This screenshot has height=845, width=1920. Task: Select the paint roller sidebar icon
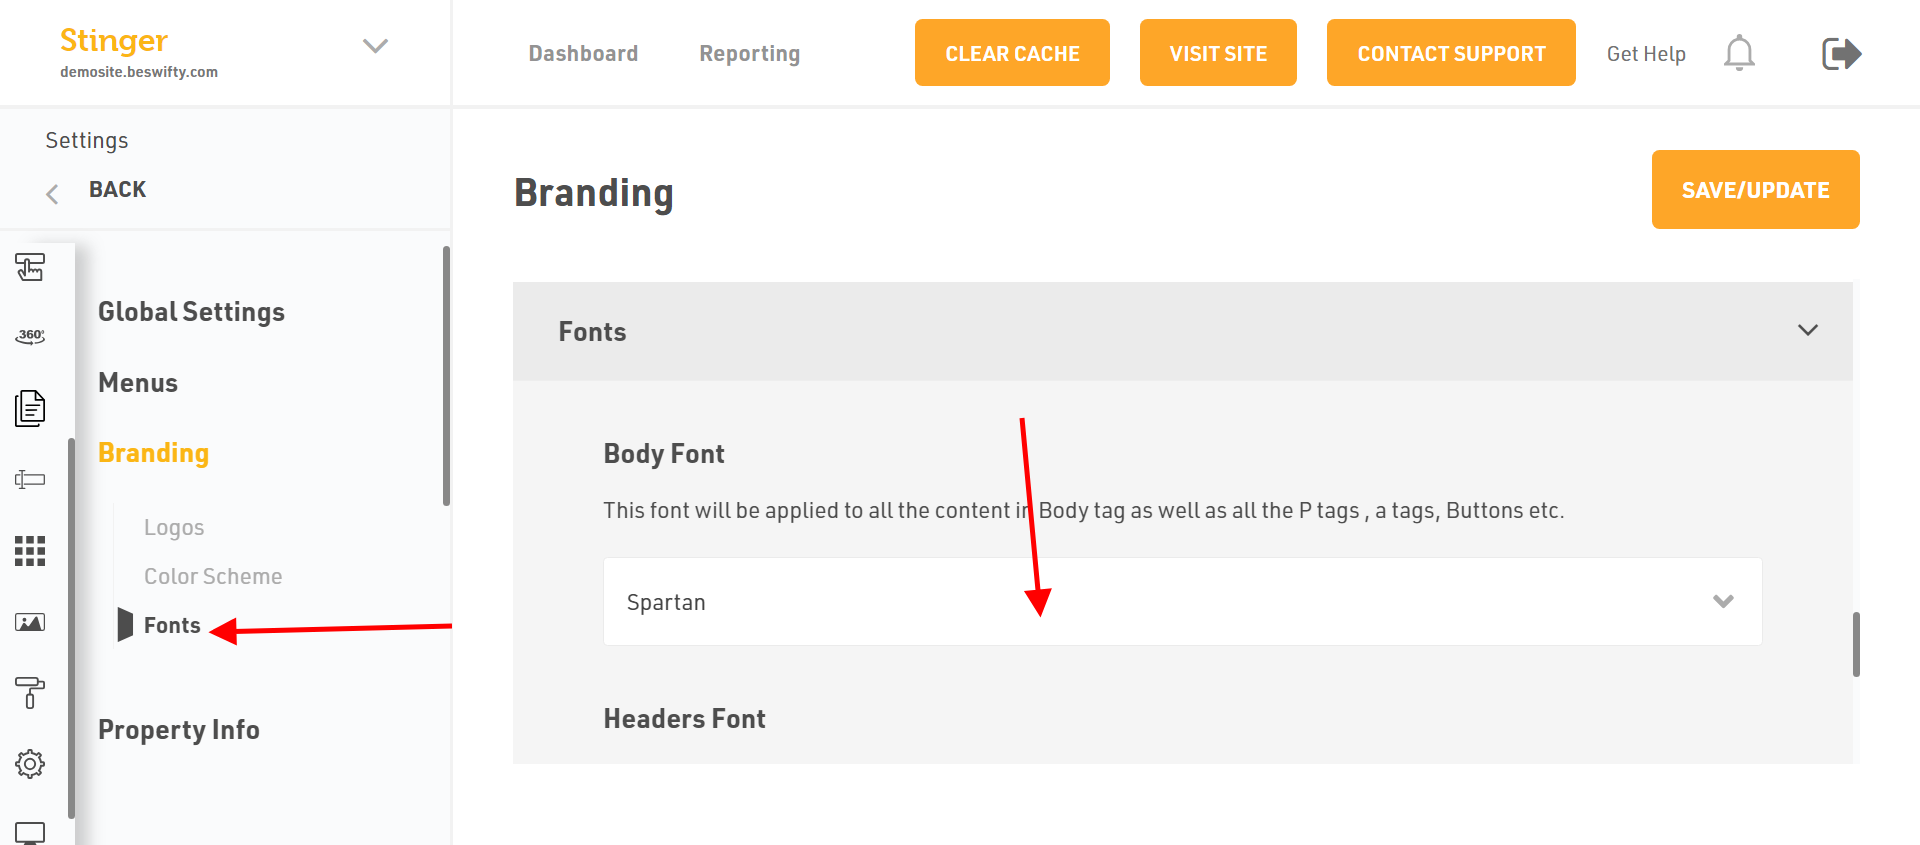pyautogui.click(x=30, y=693)
